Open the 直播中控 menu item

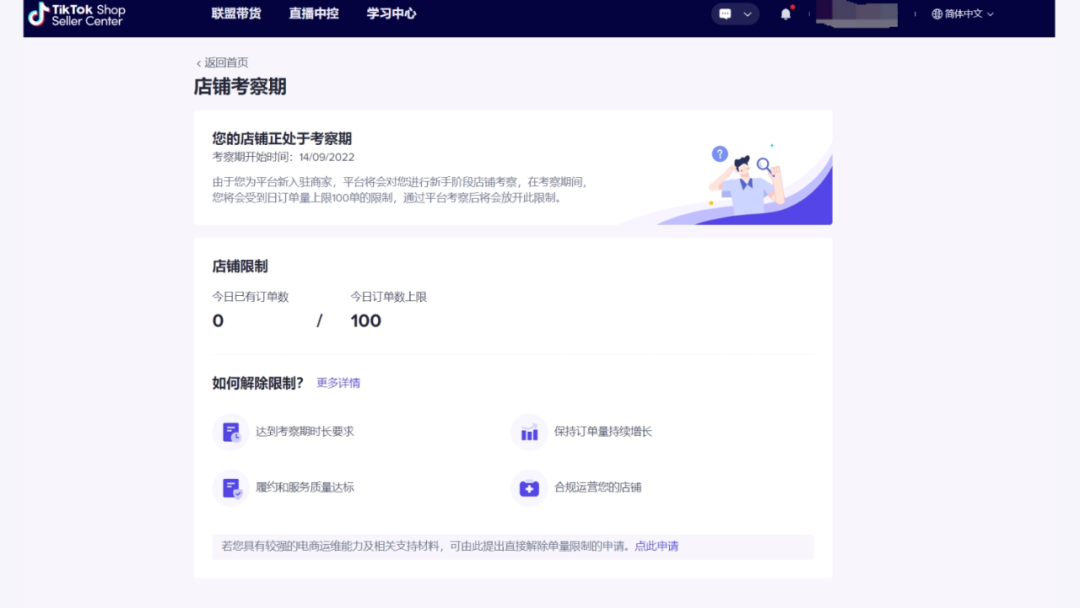[313, 14]
